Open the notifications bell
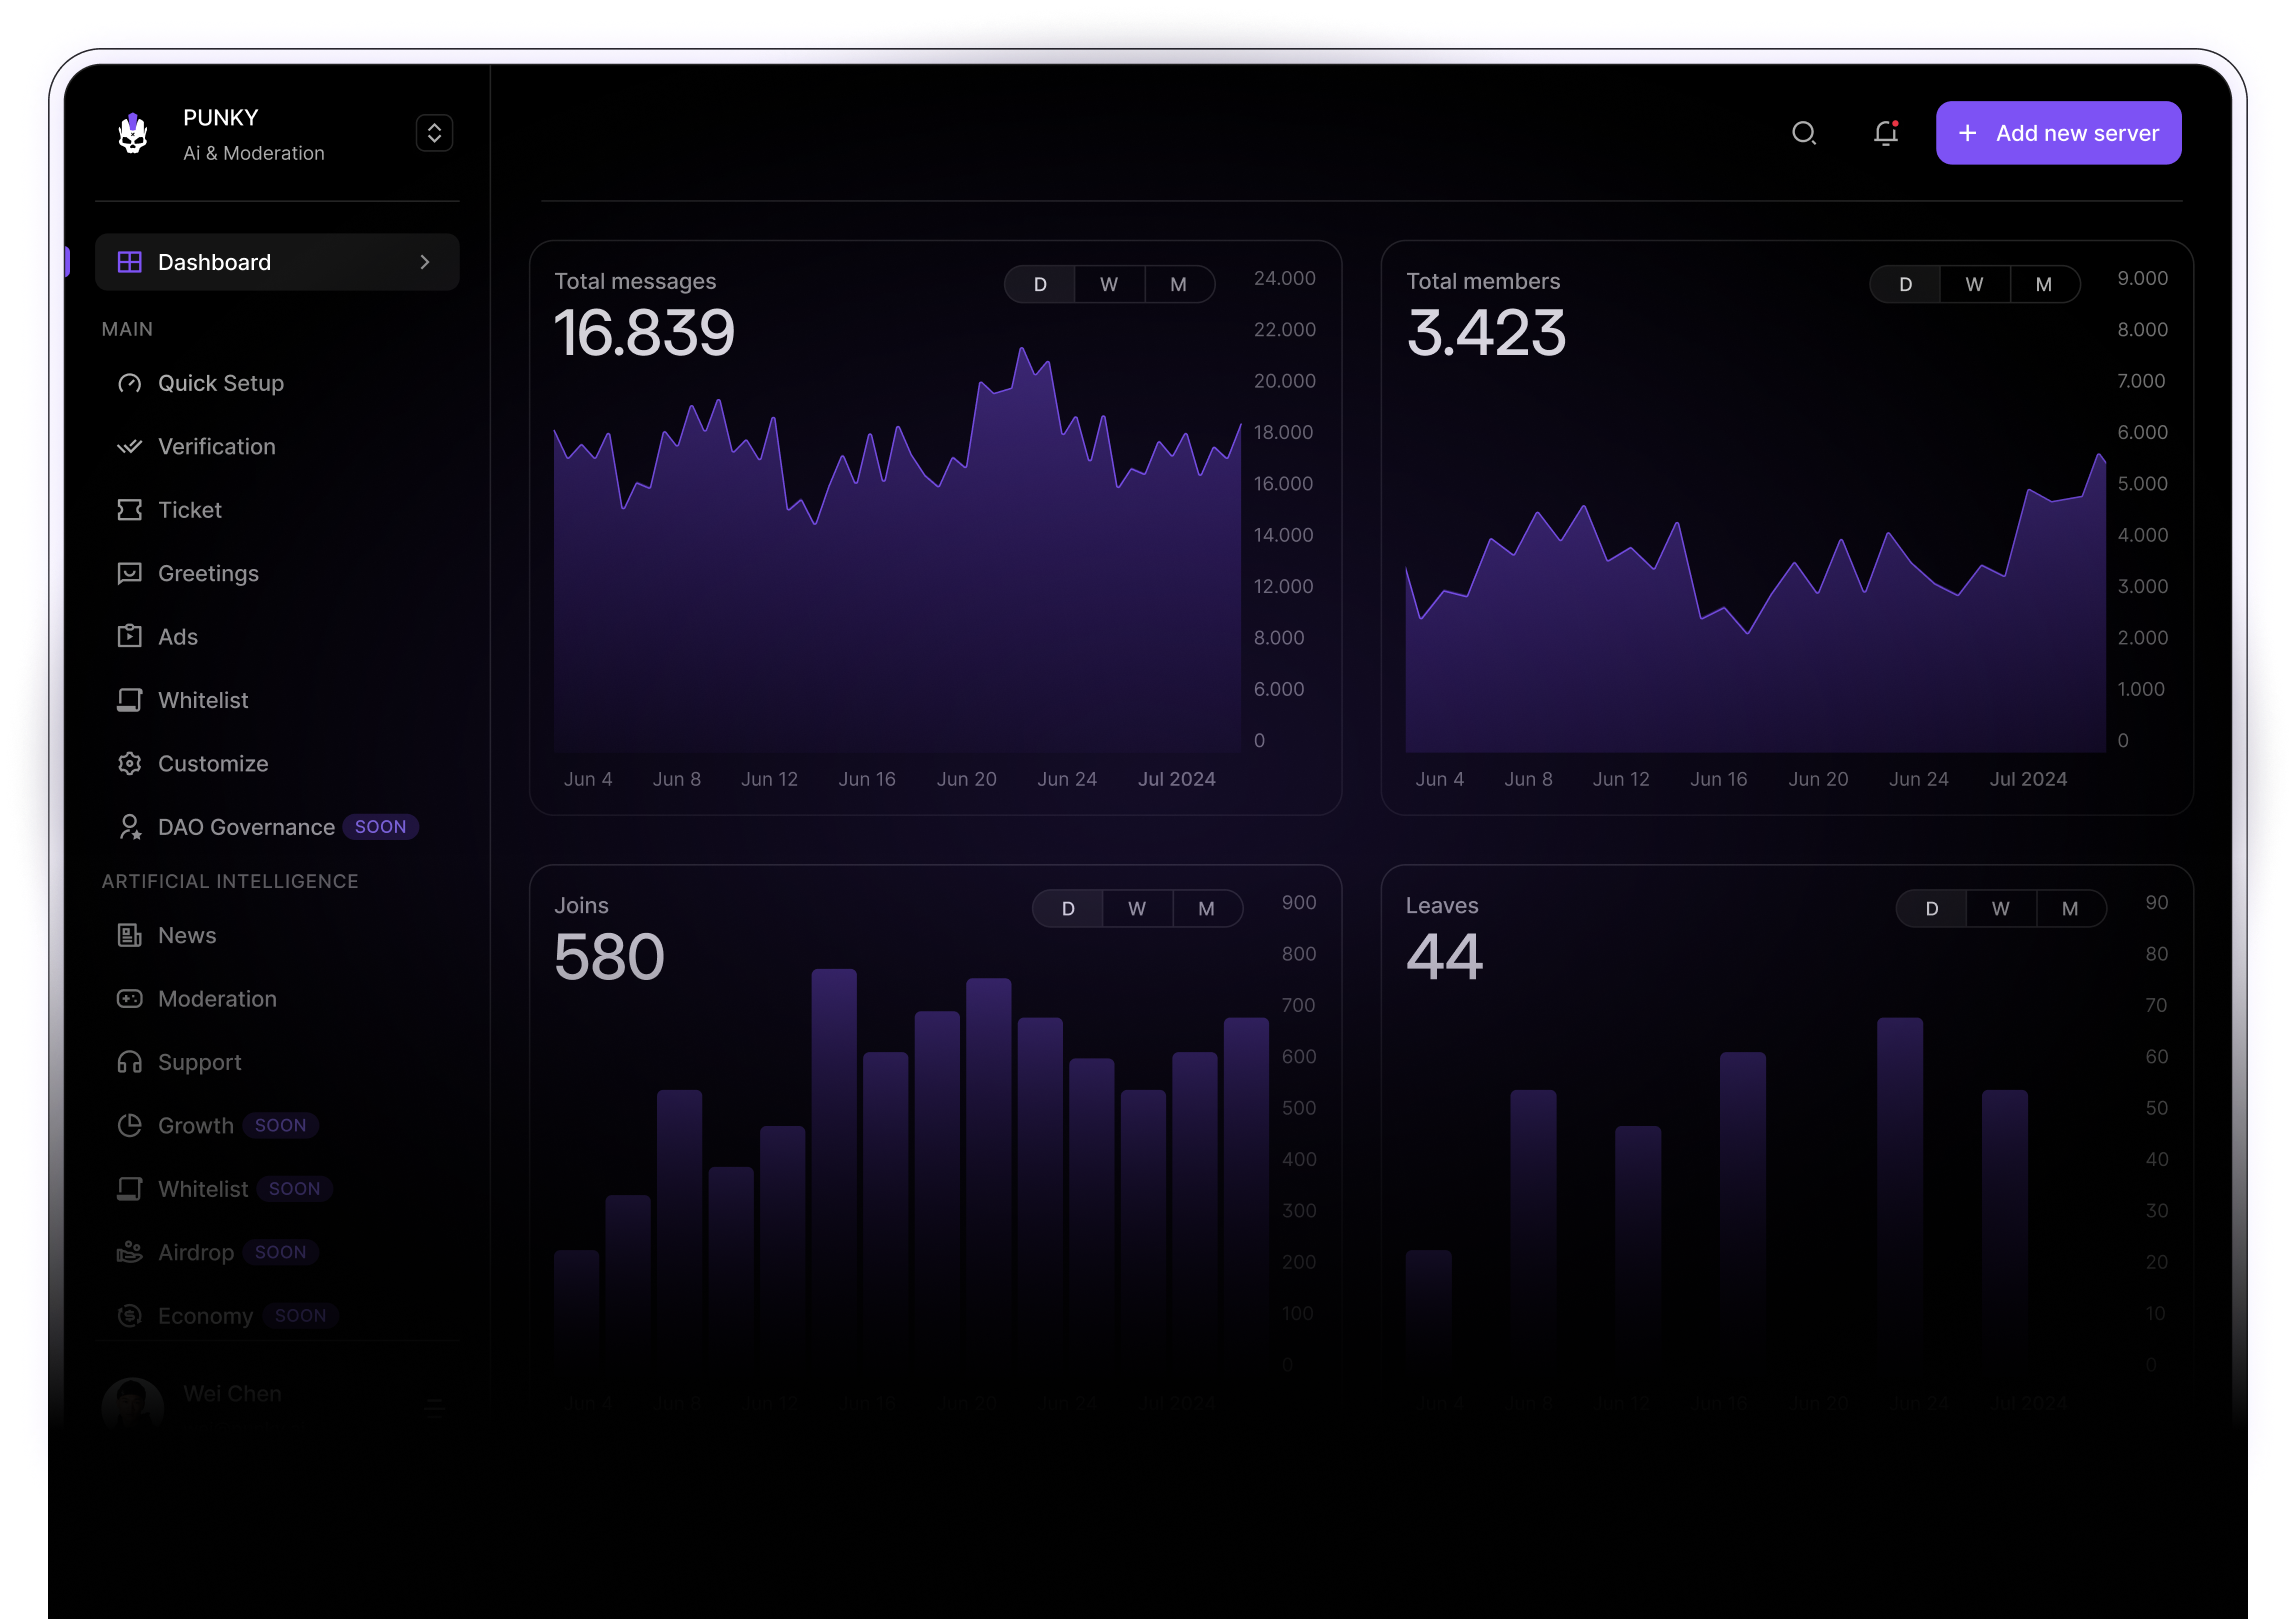Screen dimensions: 2295x1619 coord(1885,133)
